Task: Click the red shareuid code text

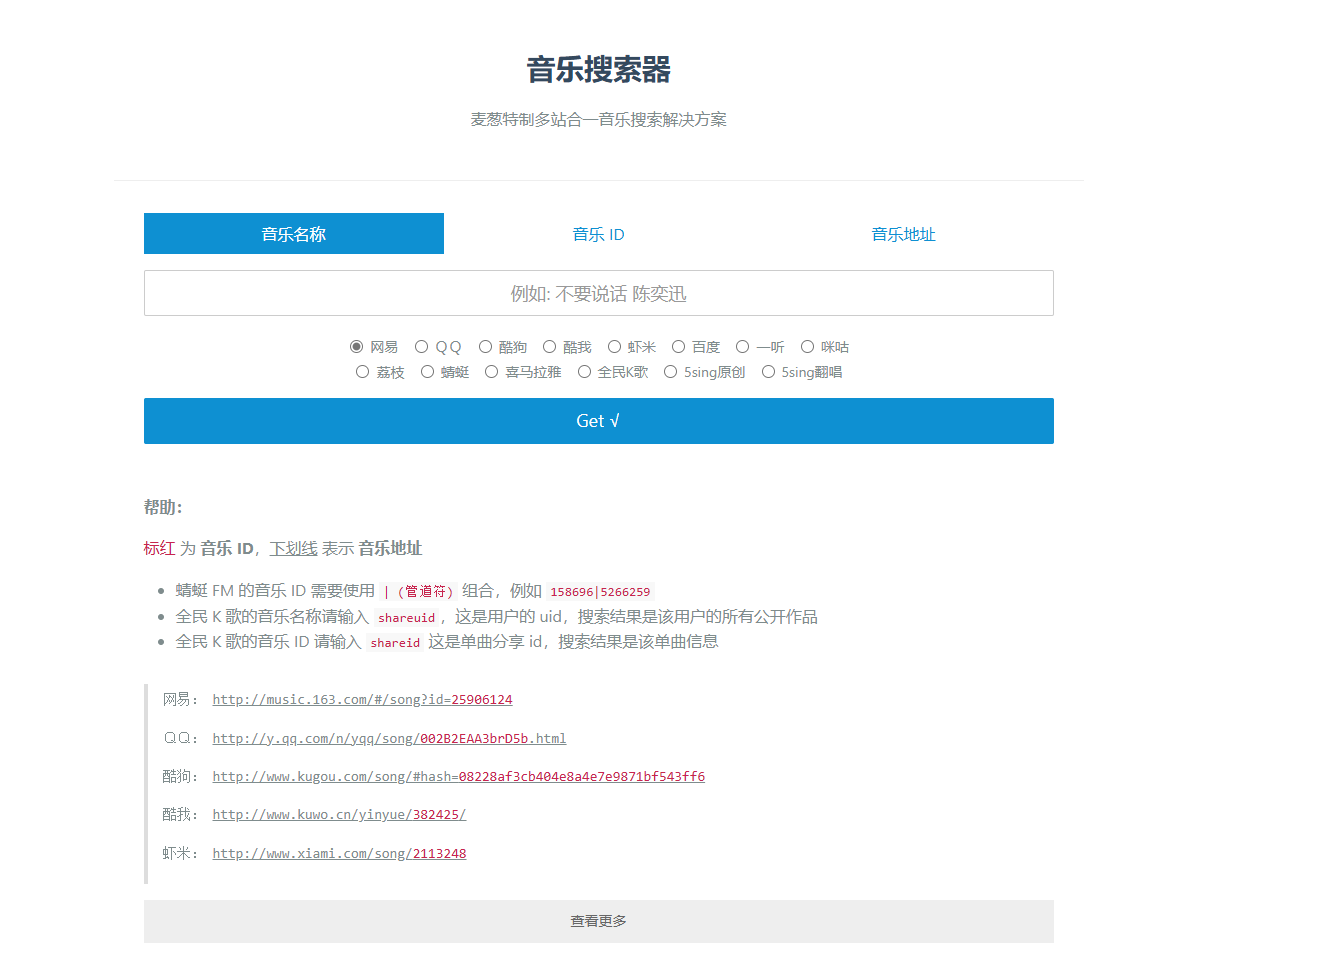Action: pos(406,618)
